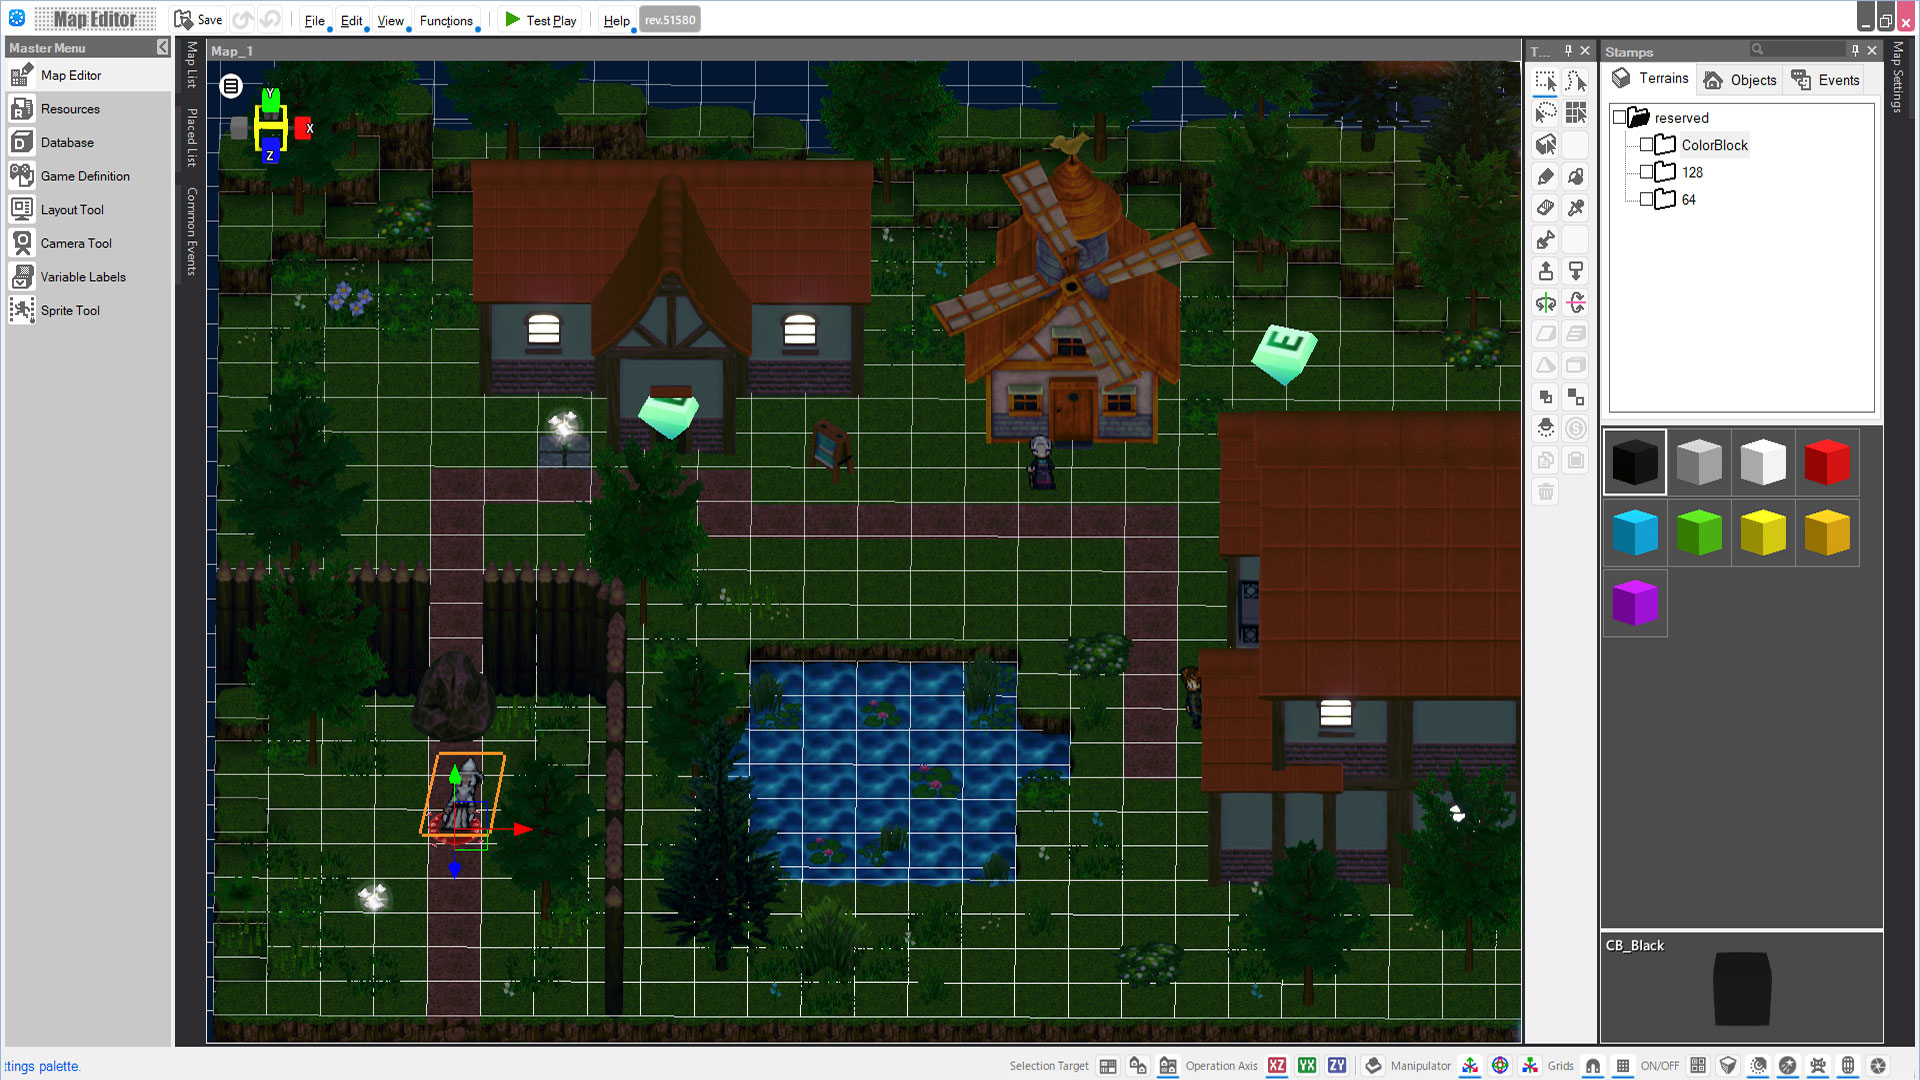Viewport: 1920px width, 1080px height.
Task: Toggle the ZY operation axis
Action: 1337,1066
